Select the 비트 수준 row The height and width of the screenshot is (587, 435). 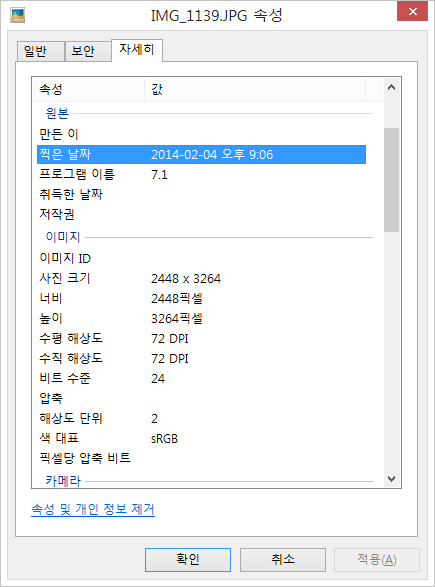pos(201,378)
